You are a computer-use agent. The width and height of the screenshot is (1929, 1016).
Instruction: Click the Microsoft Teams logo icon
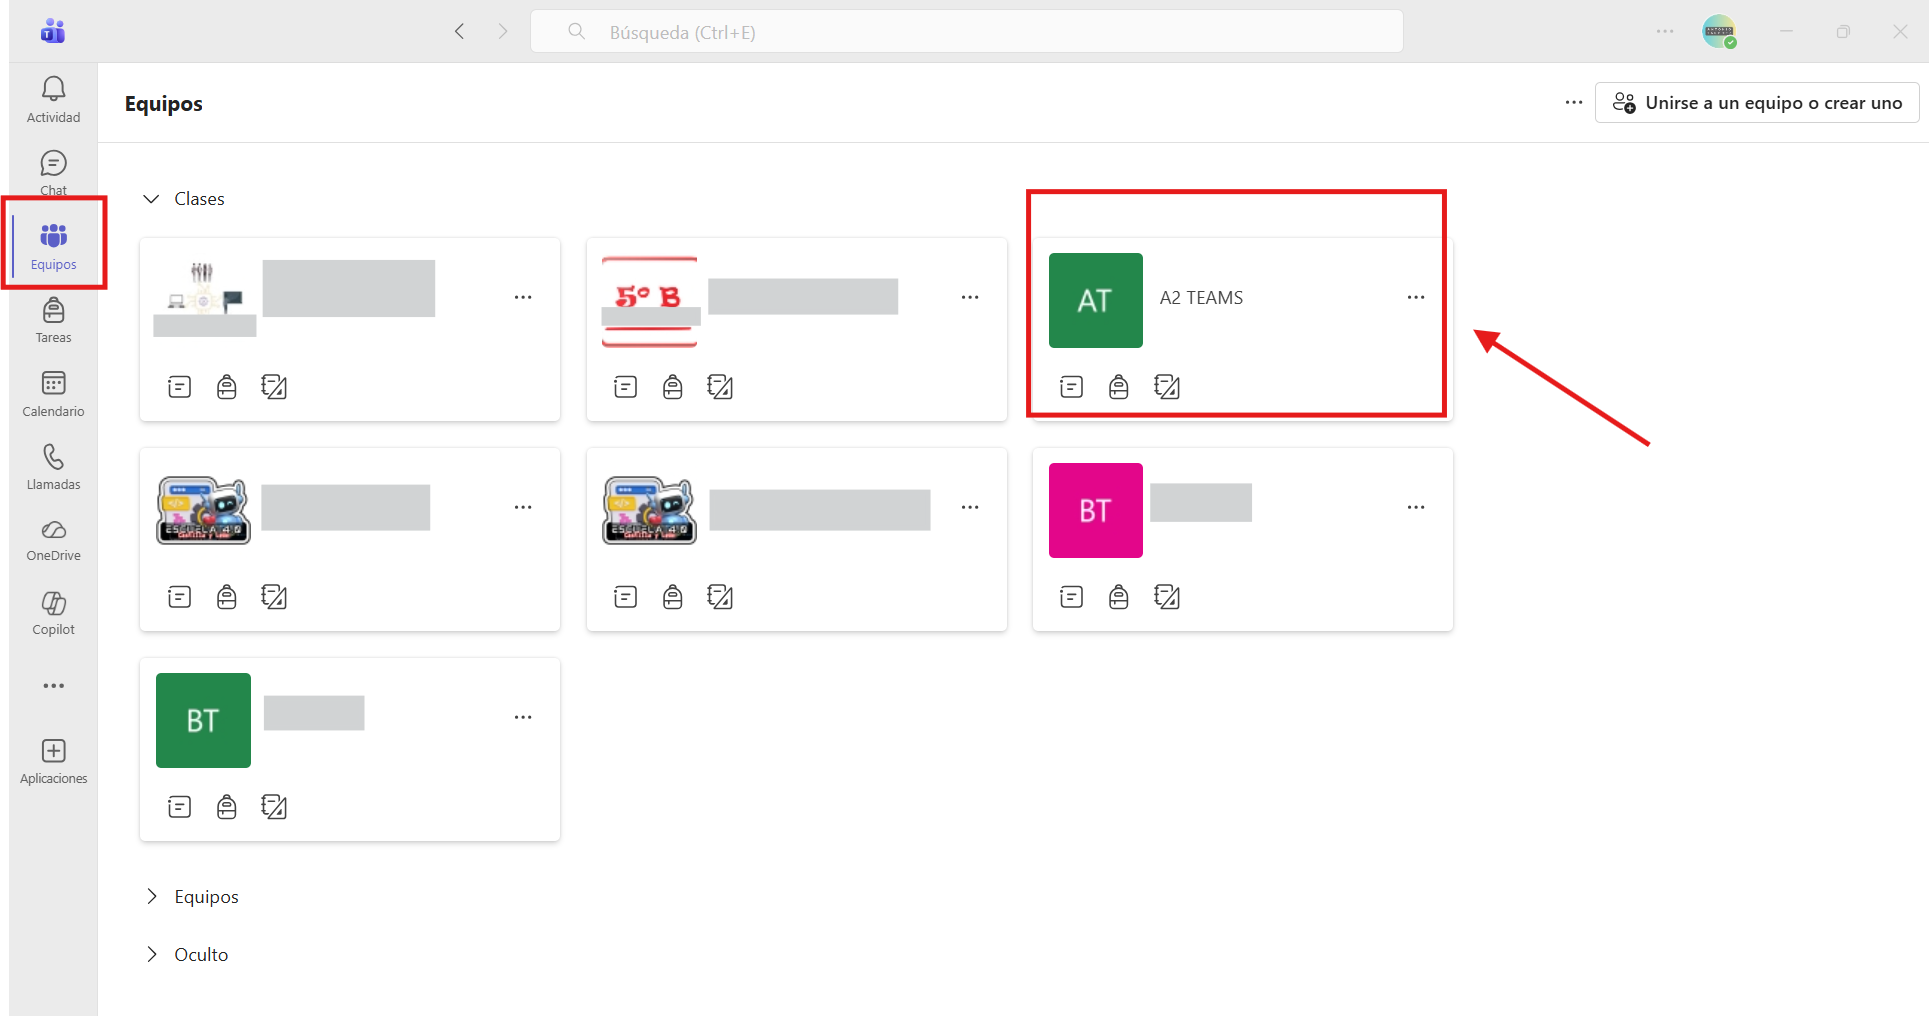click(53, 32)
